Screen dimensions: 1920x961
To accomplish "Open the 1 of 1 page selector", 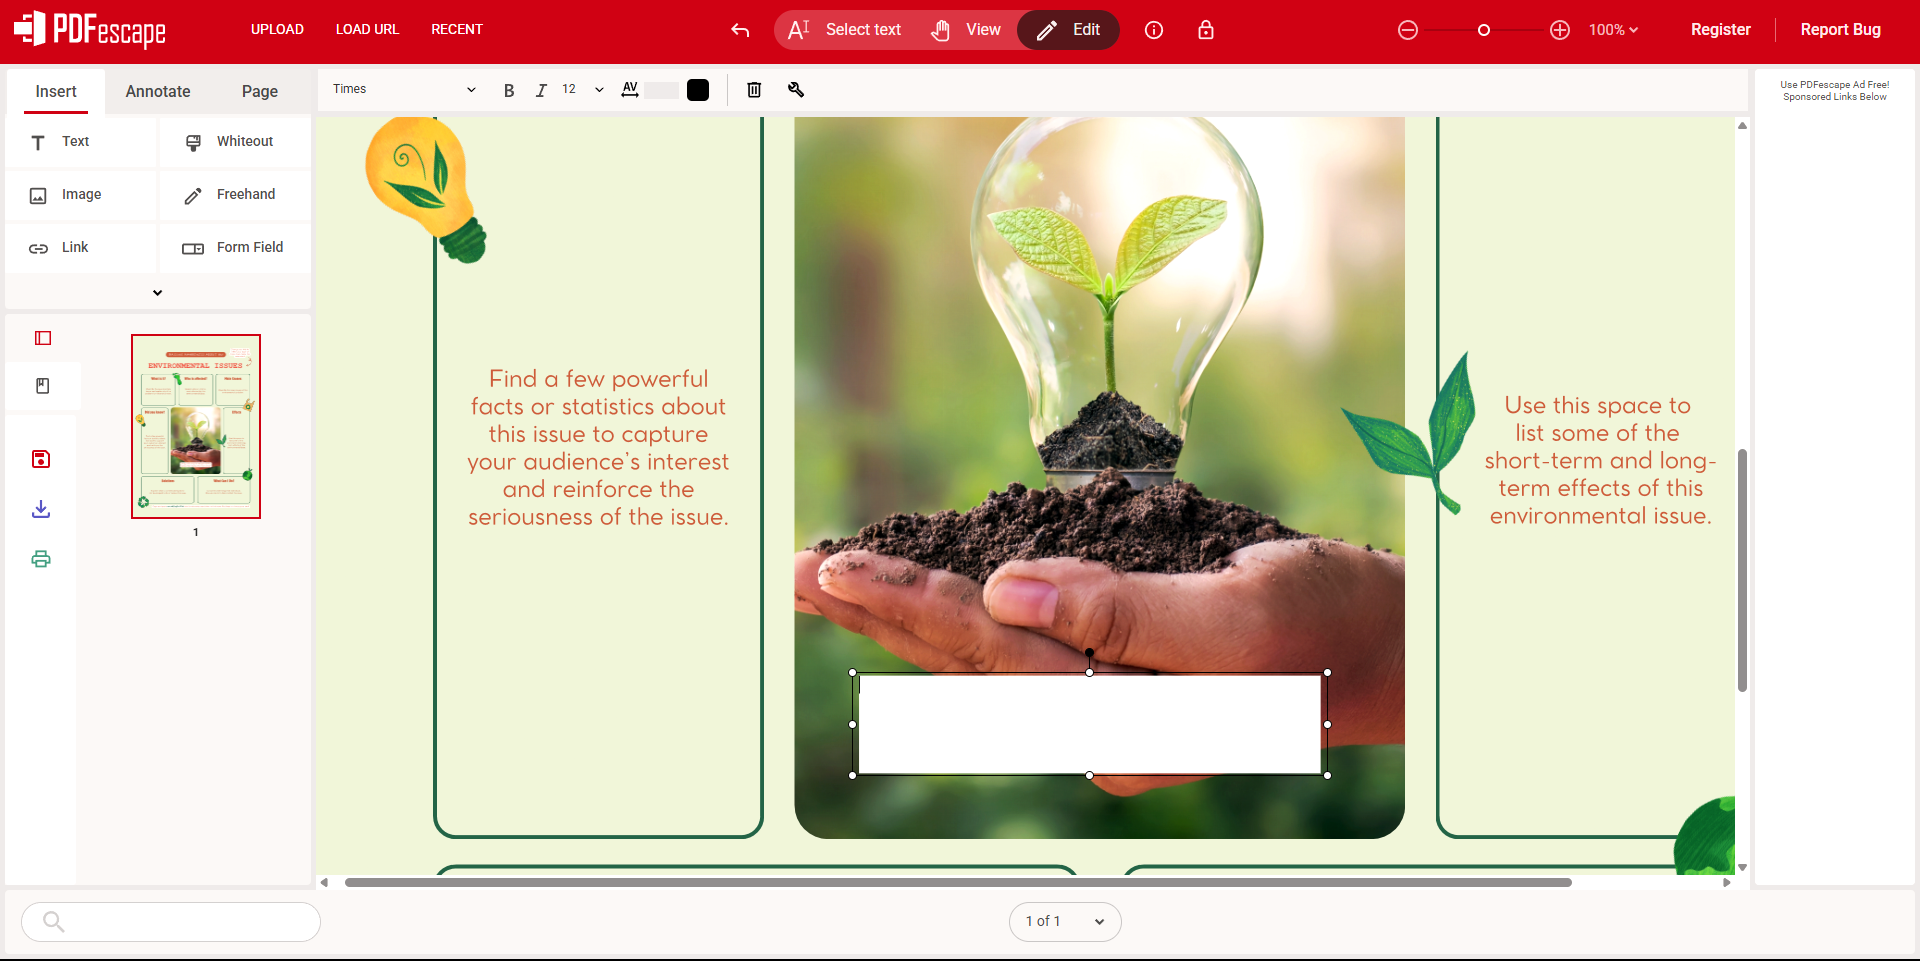I will pyautogui.click(x=1065, y=922).
